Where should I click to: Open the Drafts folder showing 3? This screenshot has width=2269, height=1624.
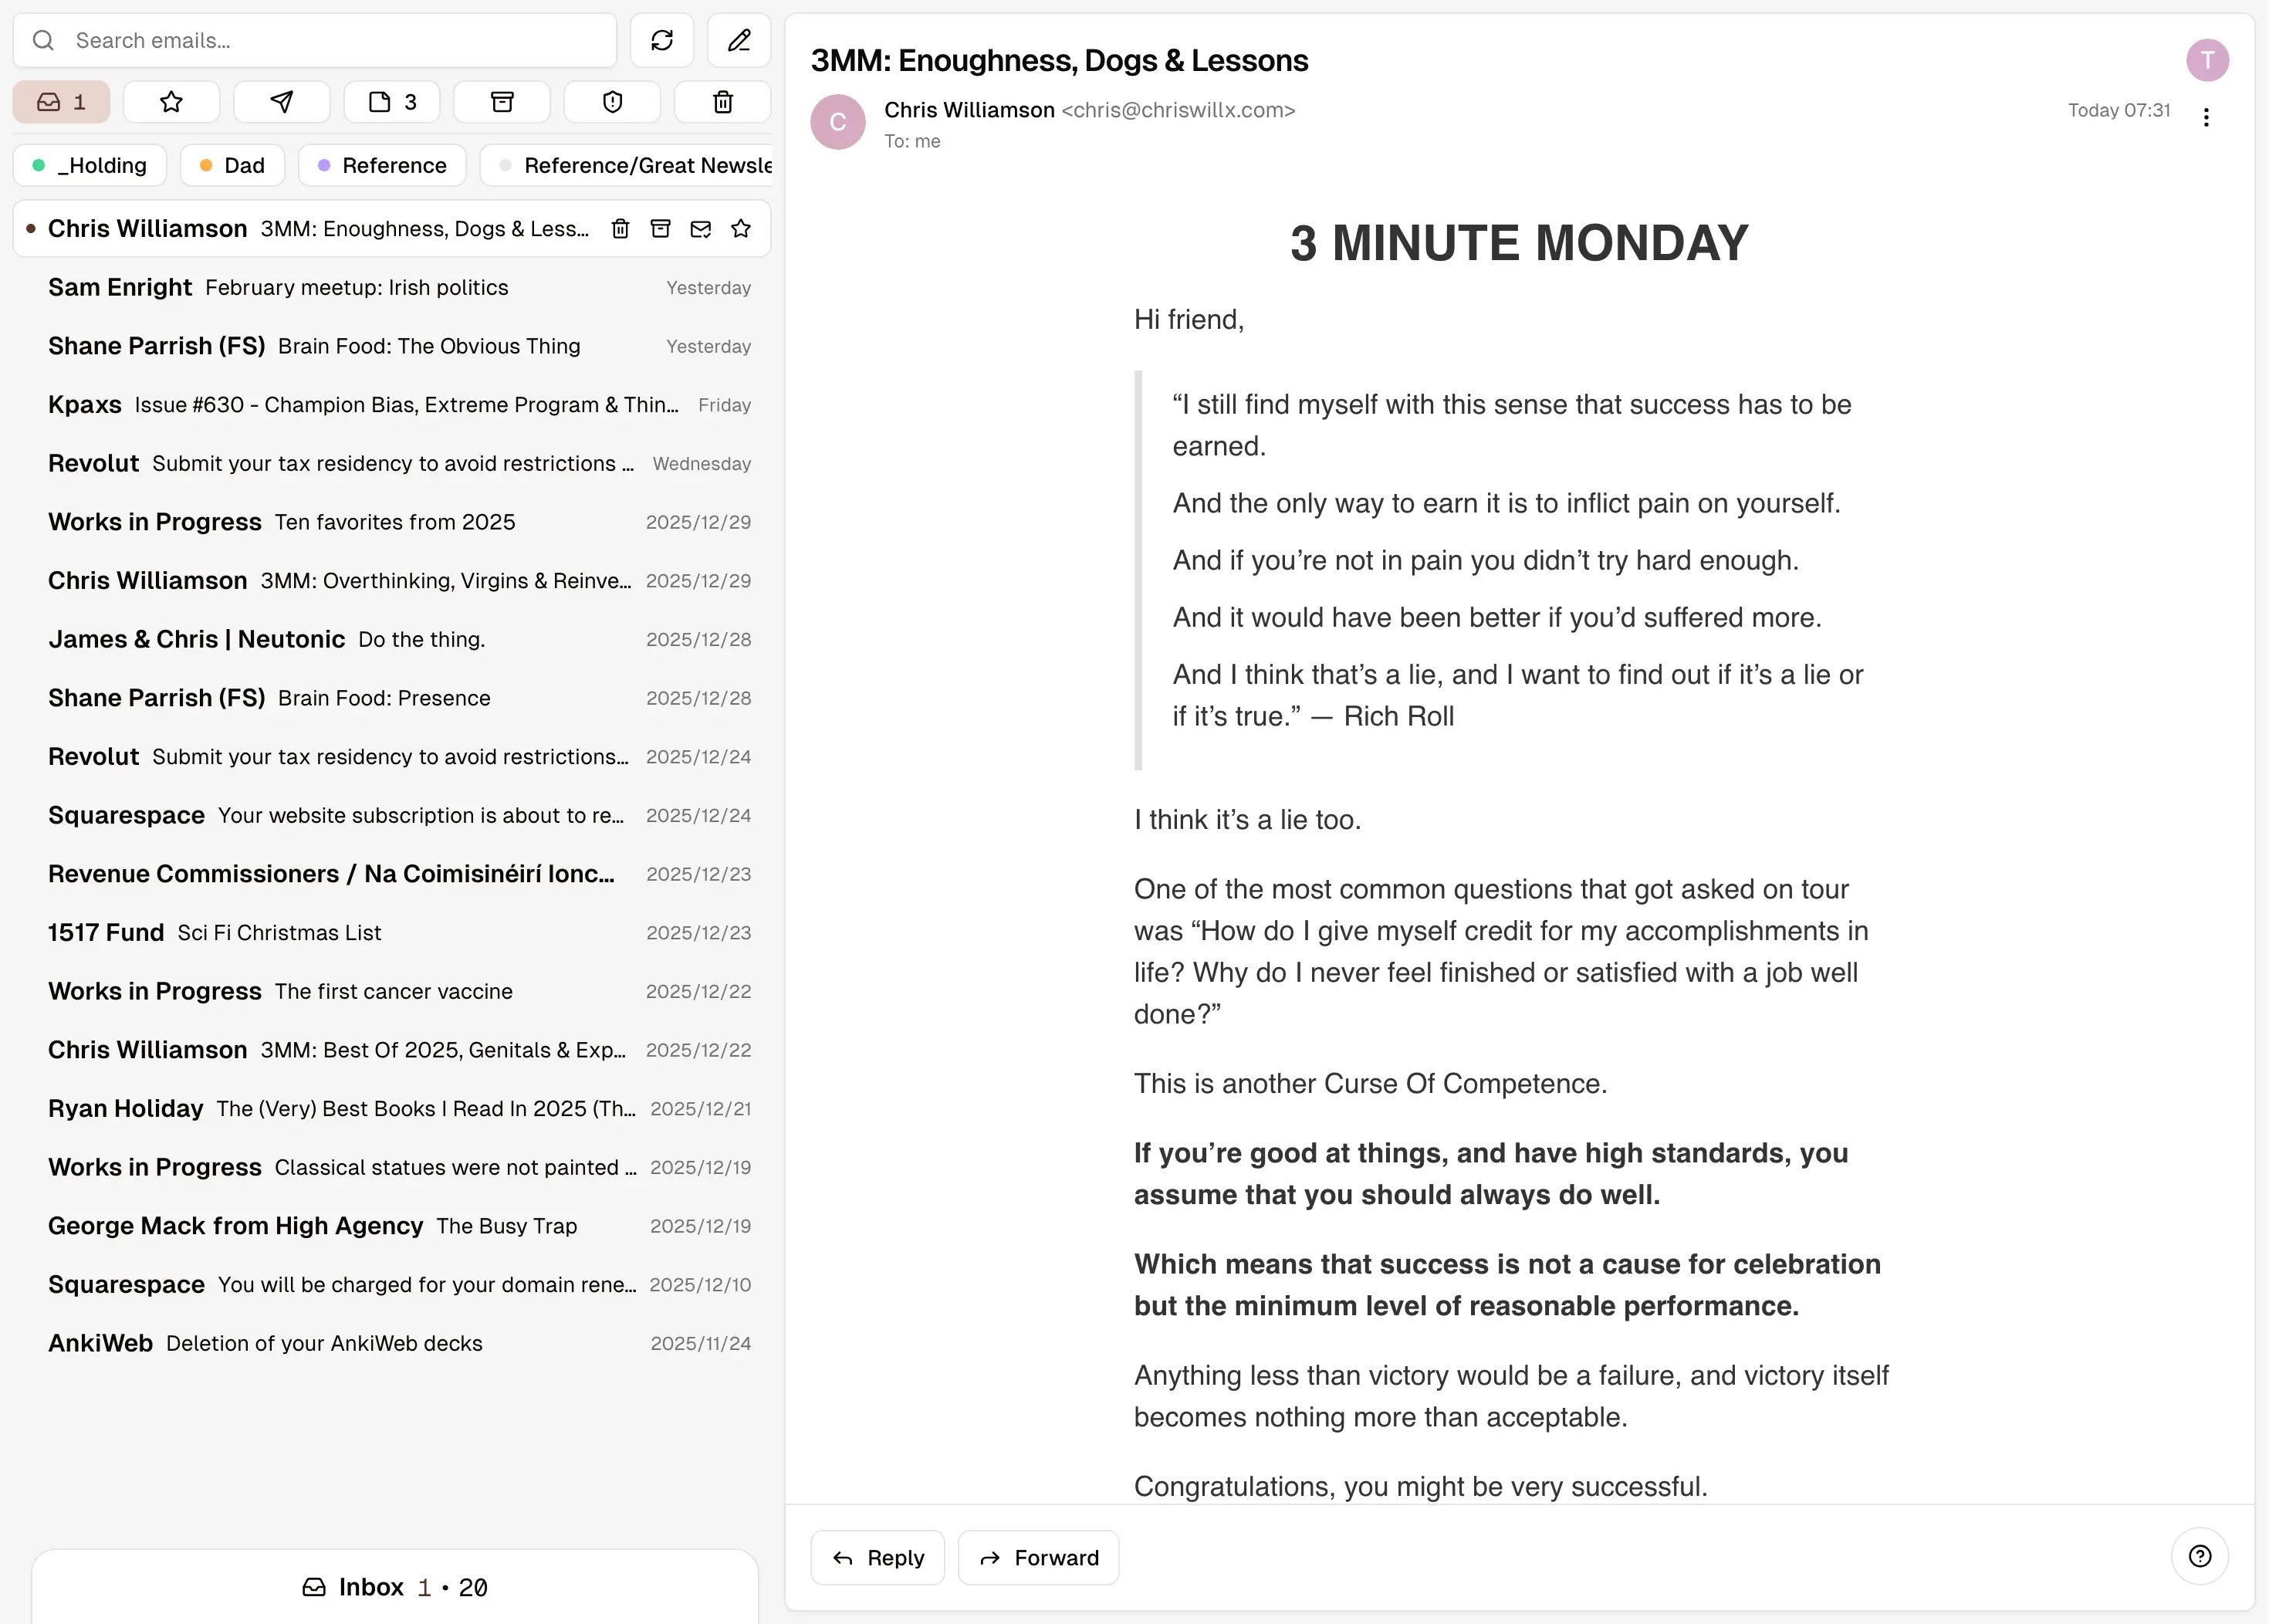point(392,102)
